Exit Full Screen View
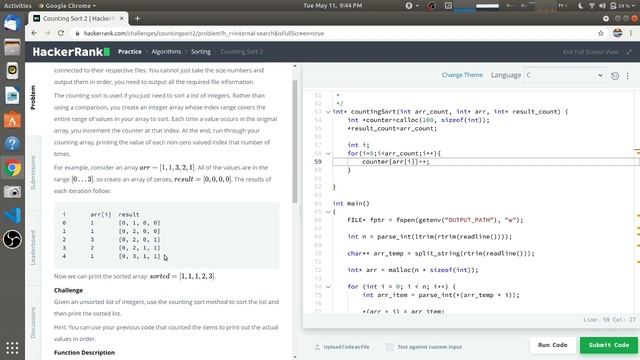640x360 pixels. point(597,52)
